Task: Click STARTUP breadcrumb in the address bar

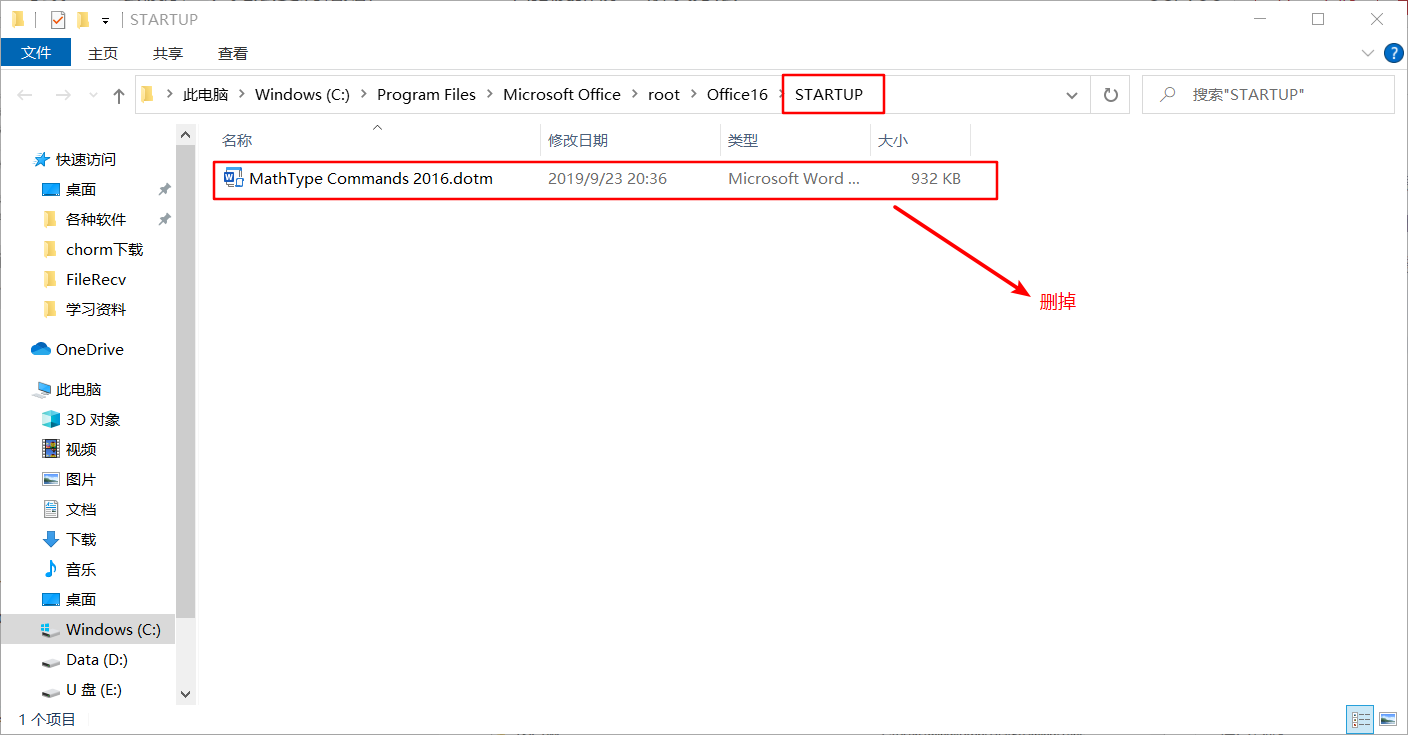Action: (828, 95)
